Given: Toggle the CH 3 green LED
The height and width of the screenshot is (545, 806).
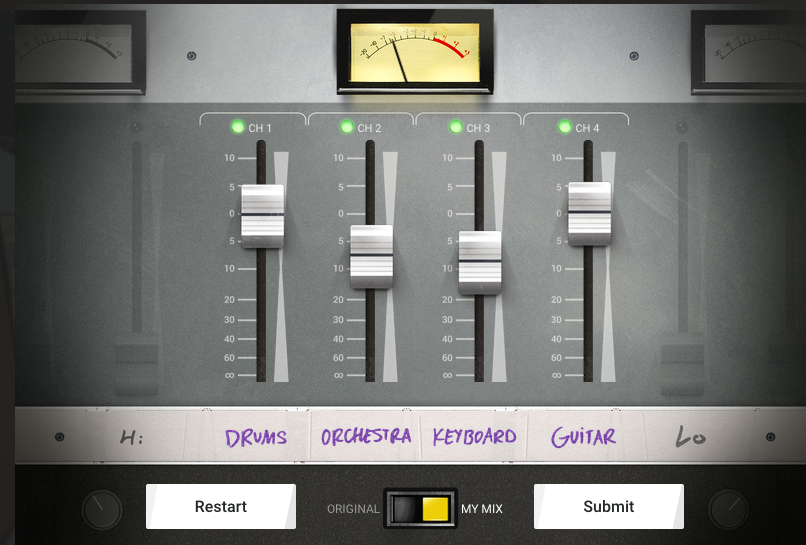Looking at the screenshot, I should click(456, 126).
